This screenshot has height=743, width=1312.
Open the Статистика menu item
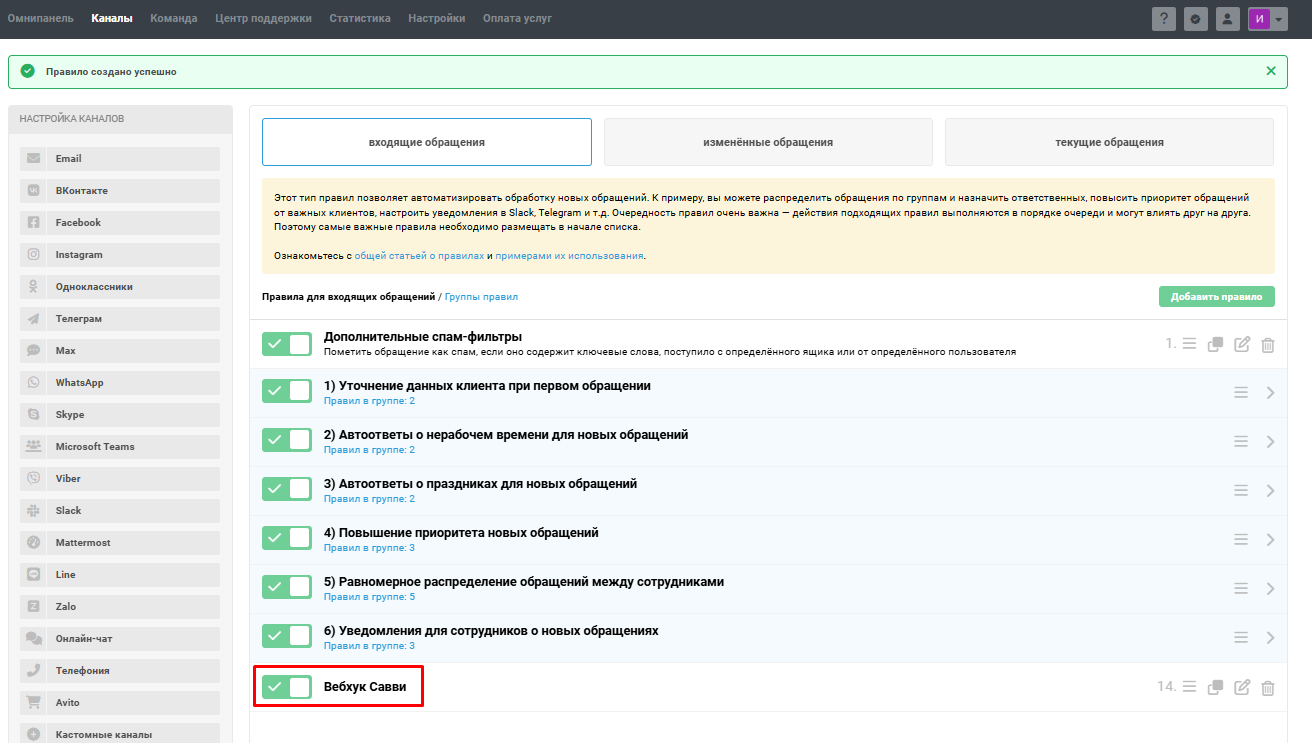click(360, 18)
